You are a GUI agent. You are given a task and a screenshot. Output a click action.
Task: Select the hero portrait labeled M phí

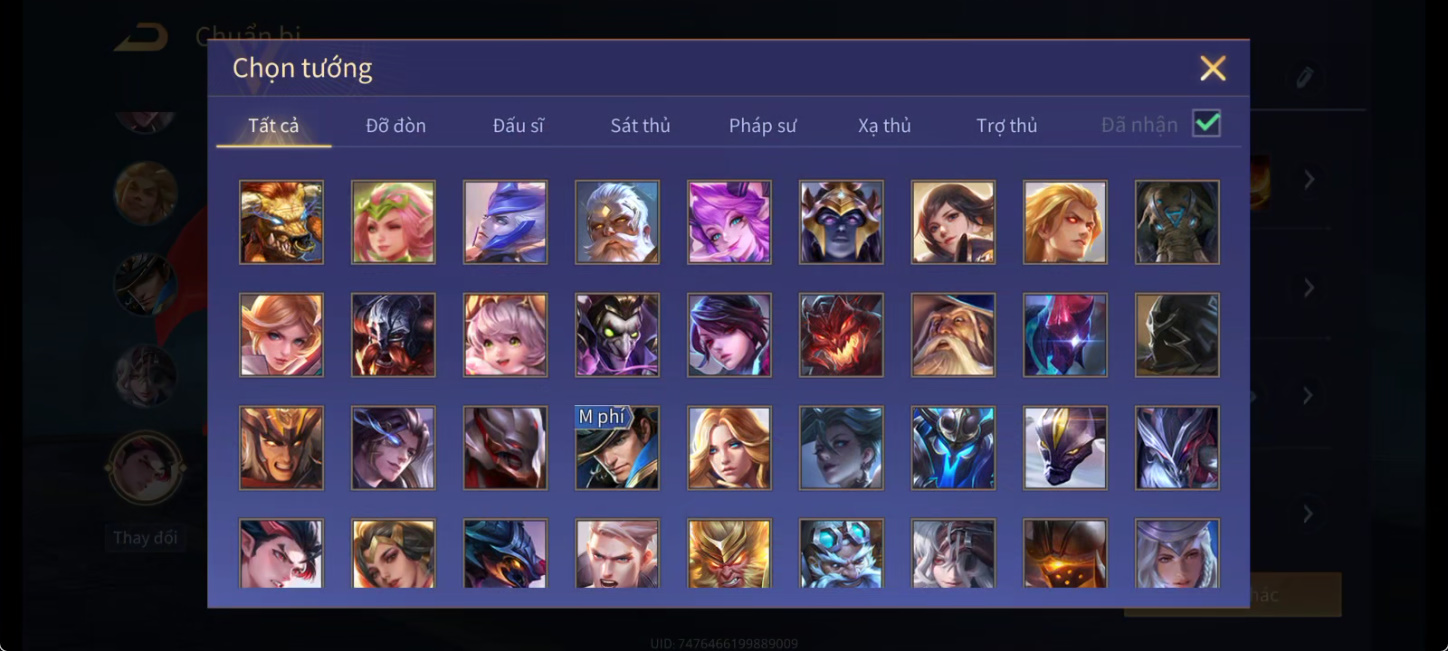coord(617,447)
